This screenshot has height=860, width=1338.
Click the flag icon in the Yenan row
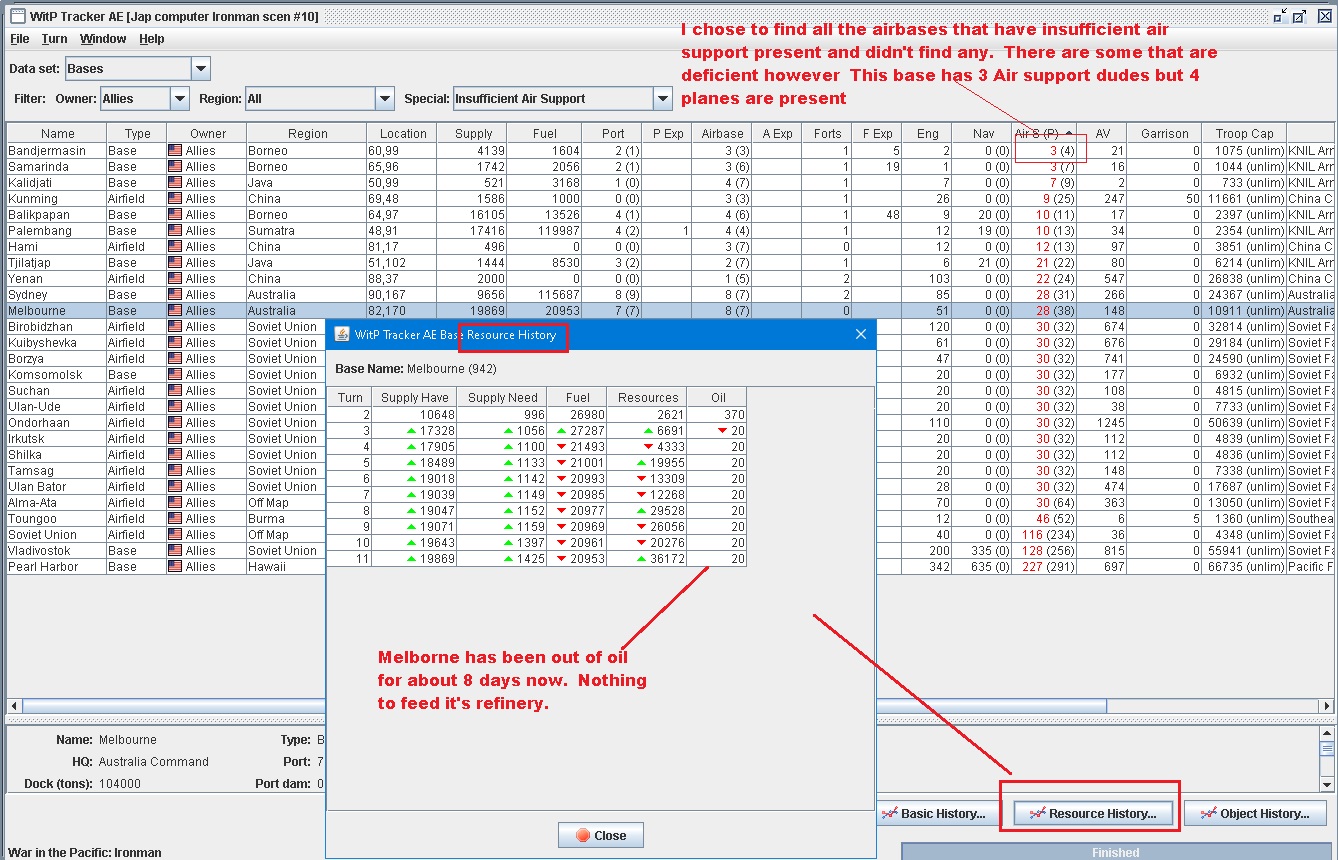[175, 279]
